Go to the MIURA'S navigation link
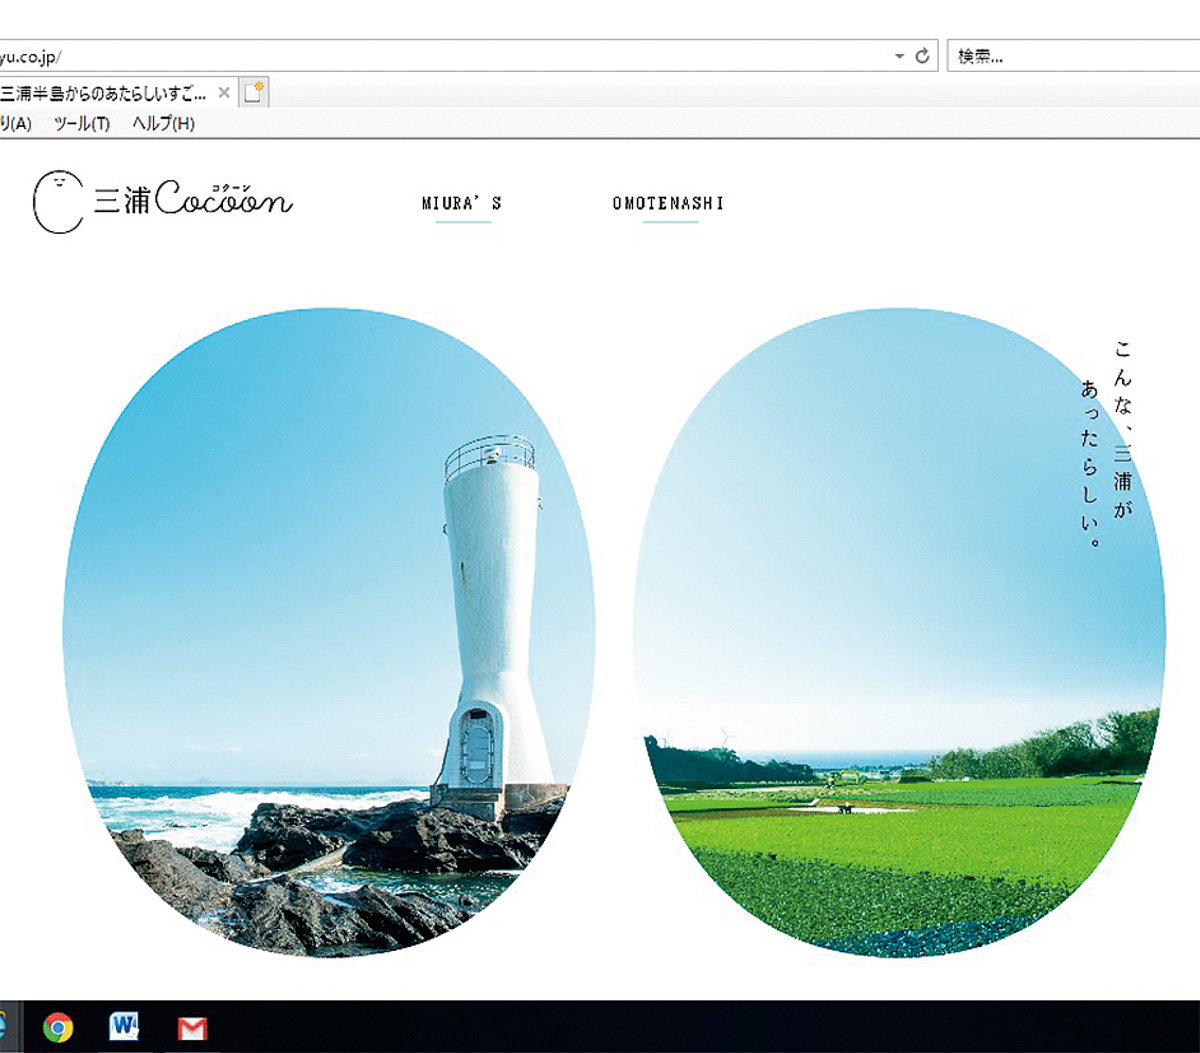 pyautogui.click(x=462, y=204)
